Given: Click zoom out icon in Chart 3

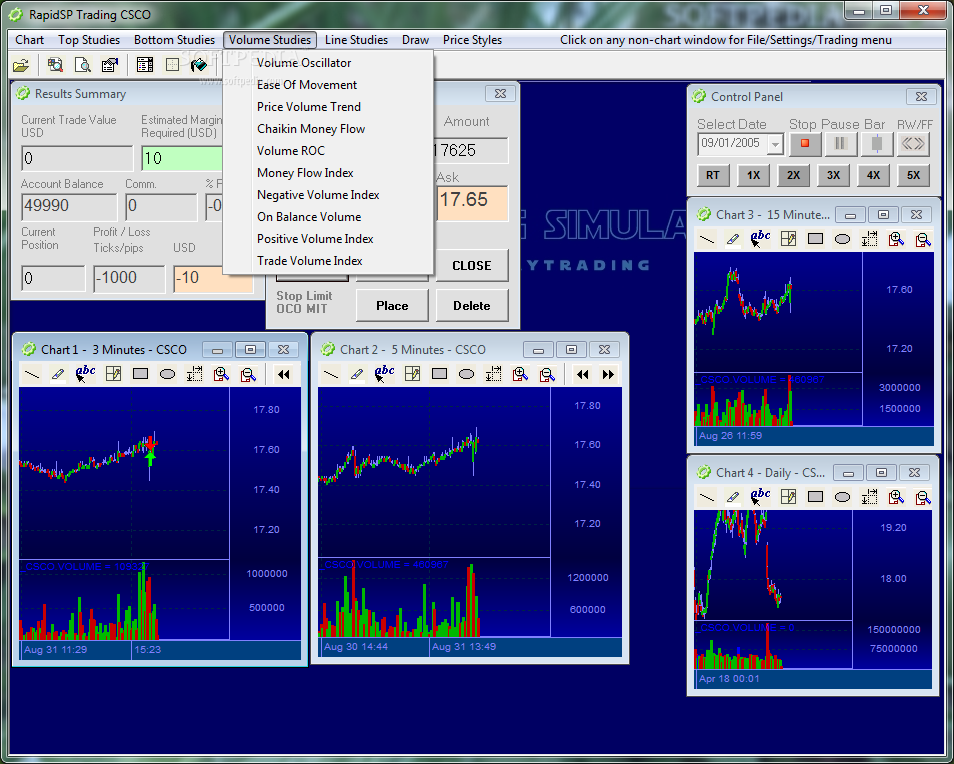Looking at the screenshot, I should [x=923, y=239].
